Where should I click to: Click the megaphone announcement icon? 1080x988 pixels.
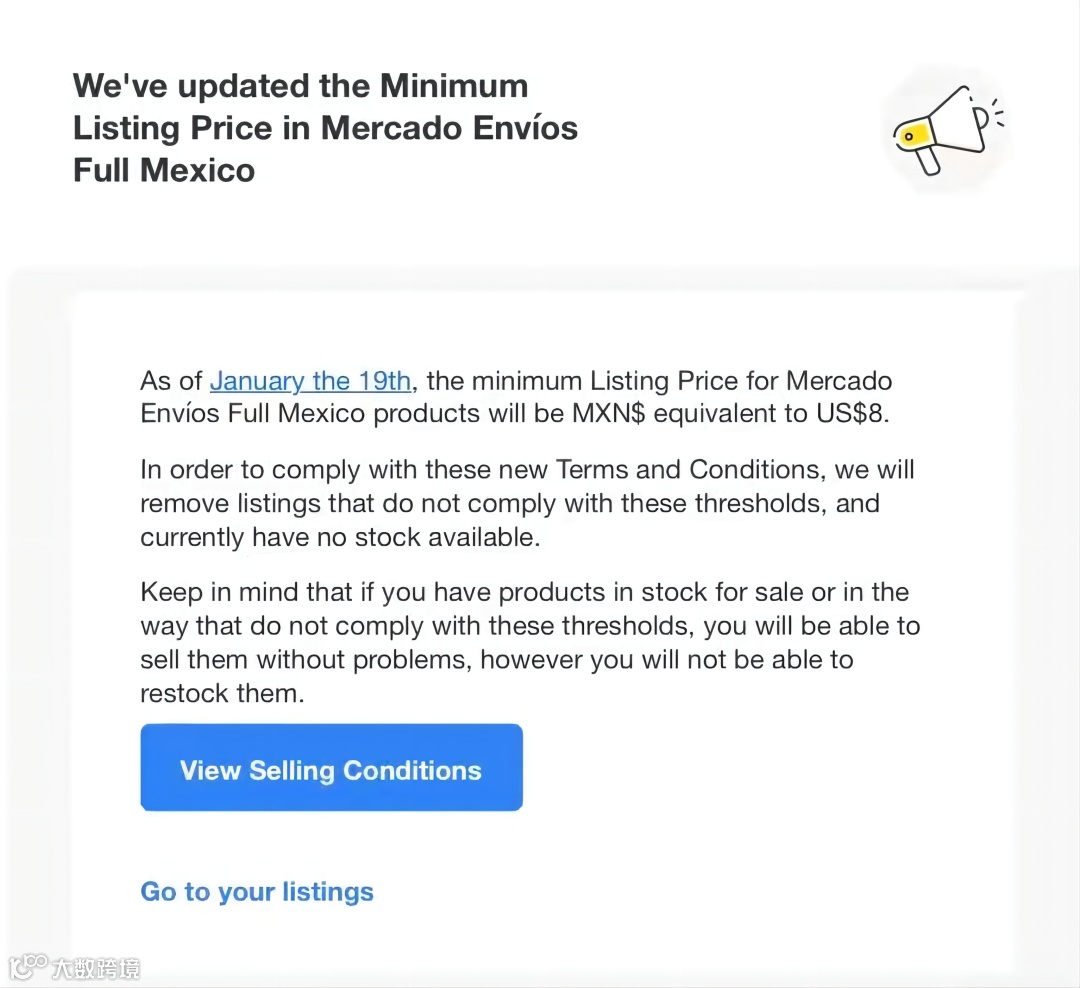(944, 130)
